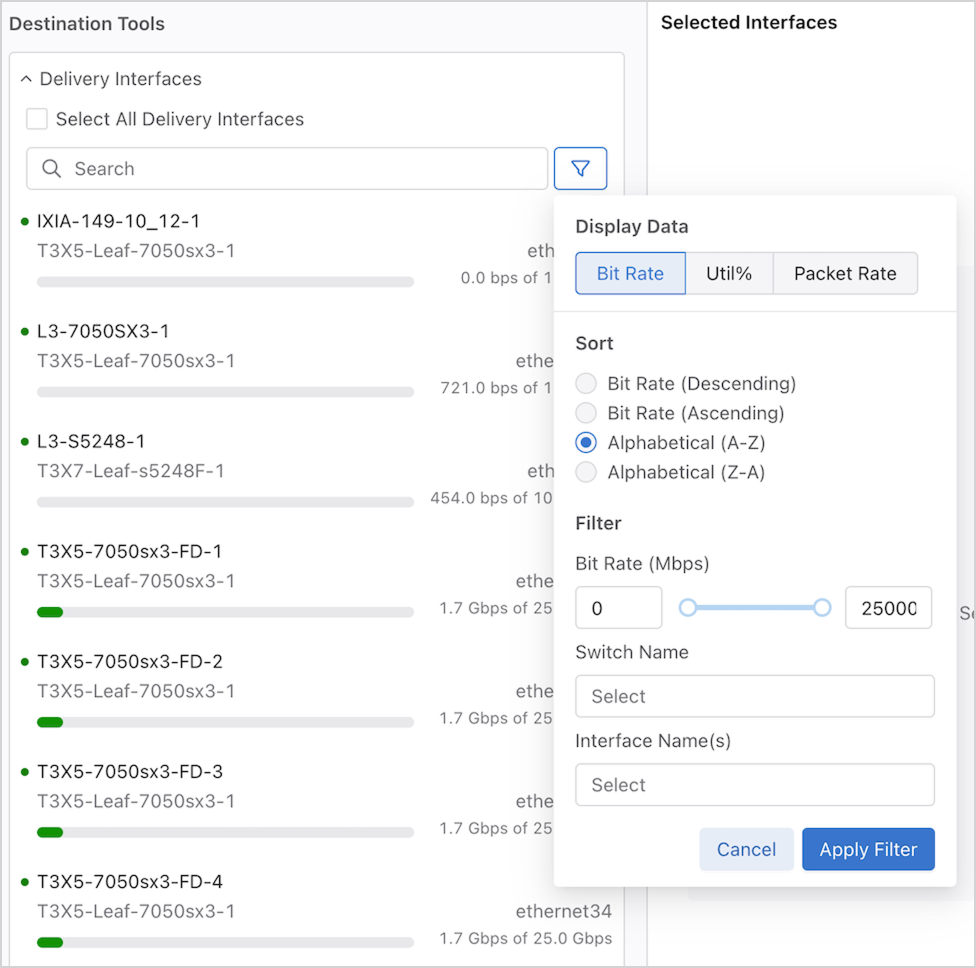Click green status dot beside L3-S5248-1
976x968 pixels.
[25, 441]
